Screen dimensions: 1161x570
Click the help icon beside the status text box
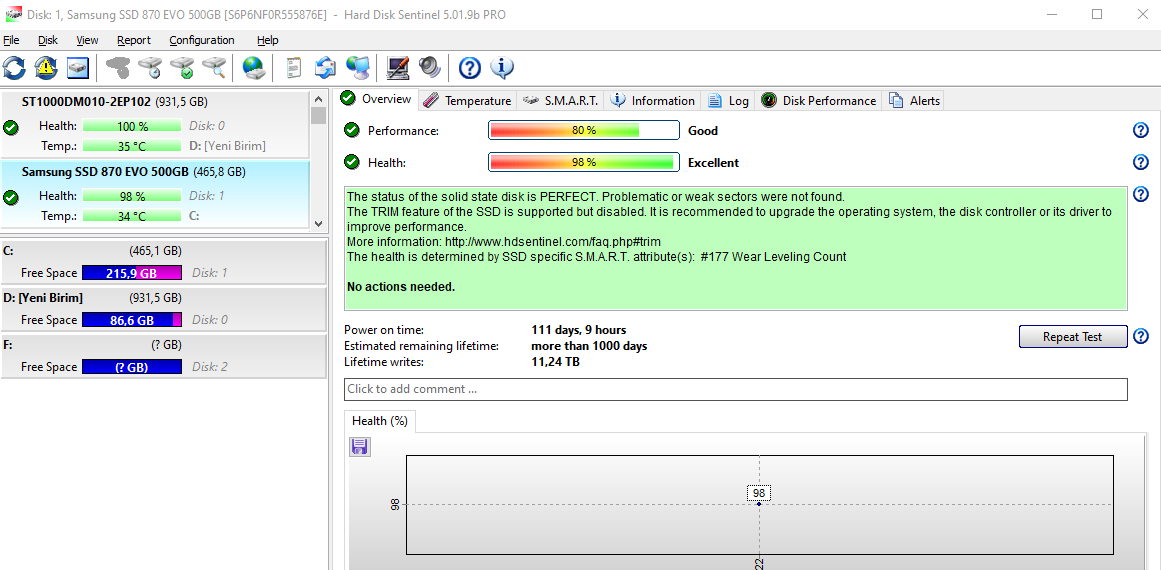1141,194
